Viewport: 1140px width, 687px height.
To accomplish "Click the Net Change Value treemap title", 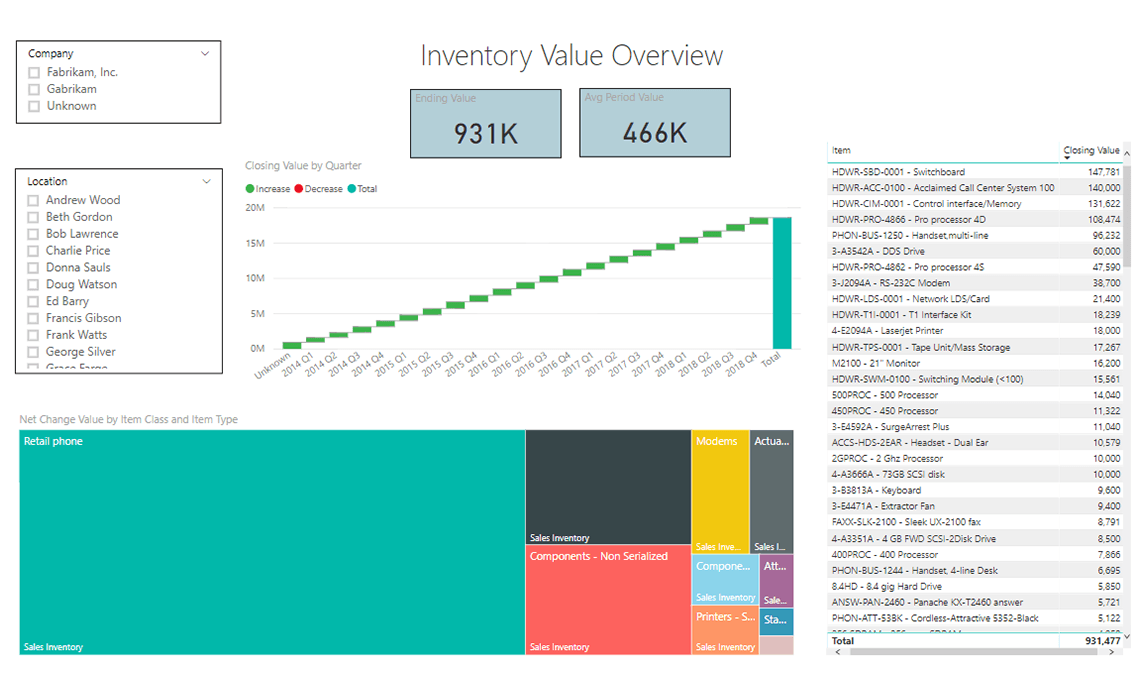I will click(129, 419).
